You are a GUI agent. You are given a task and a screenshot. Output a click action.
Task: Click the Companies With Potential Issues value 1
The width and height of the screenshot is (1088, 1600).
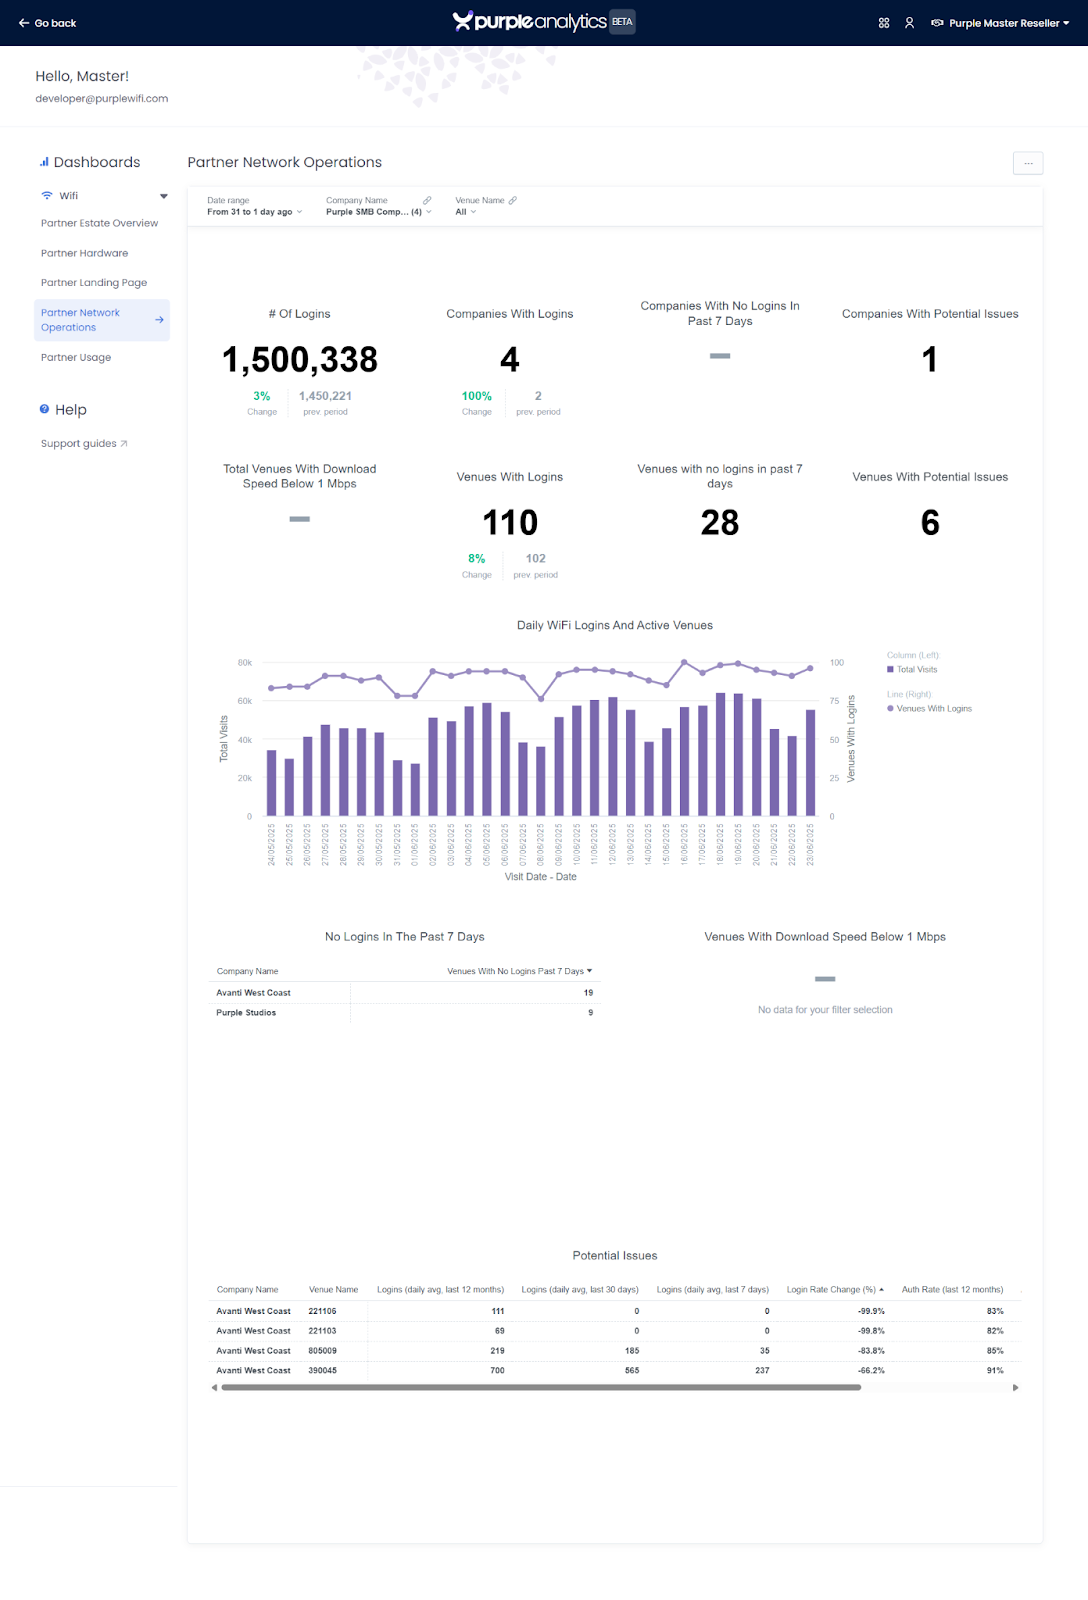click(930, 360)
